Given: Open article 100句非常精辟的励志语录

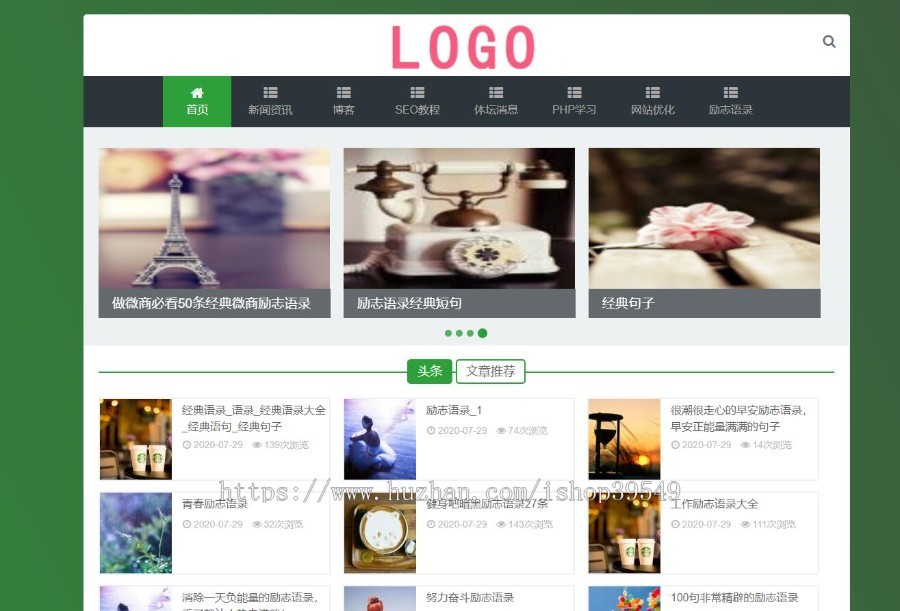Looking at the screenshot, I should 735,598.
